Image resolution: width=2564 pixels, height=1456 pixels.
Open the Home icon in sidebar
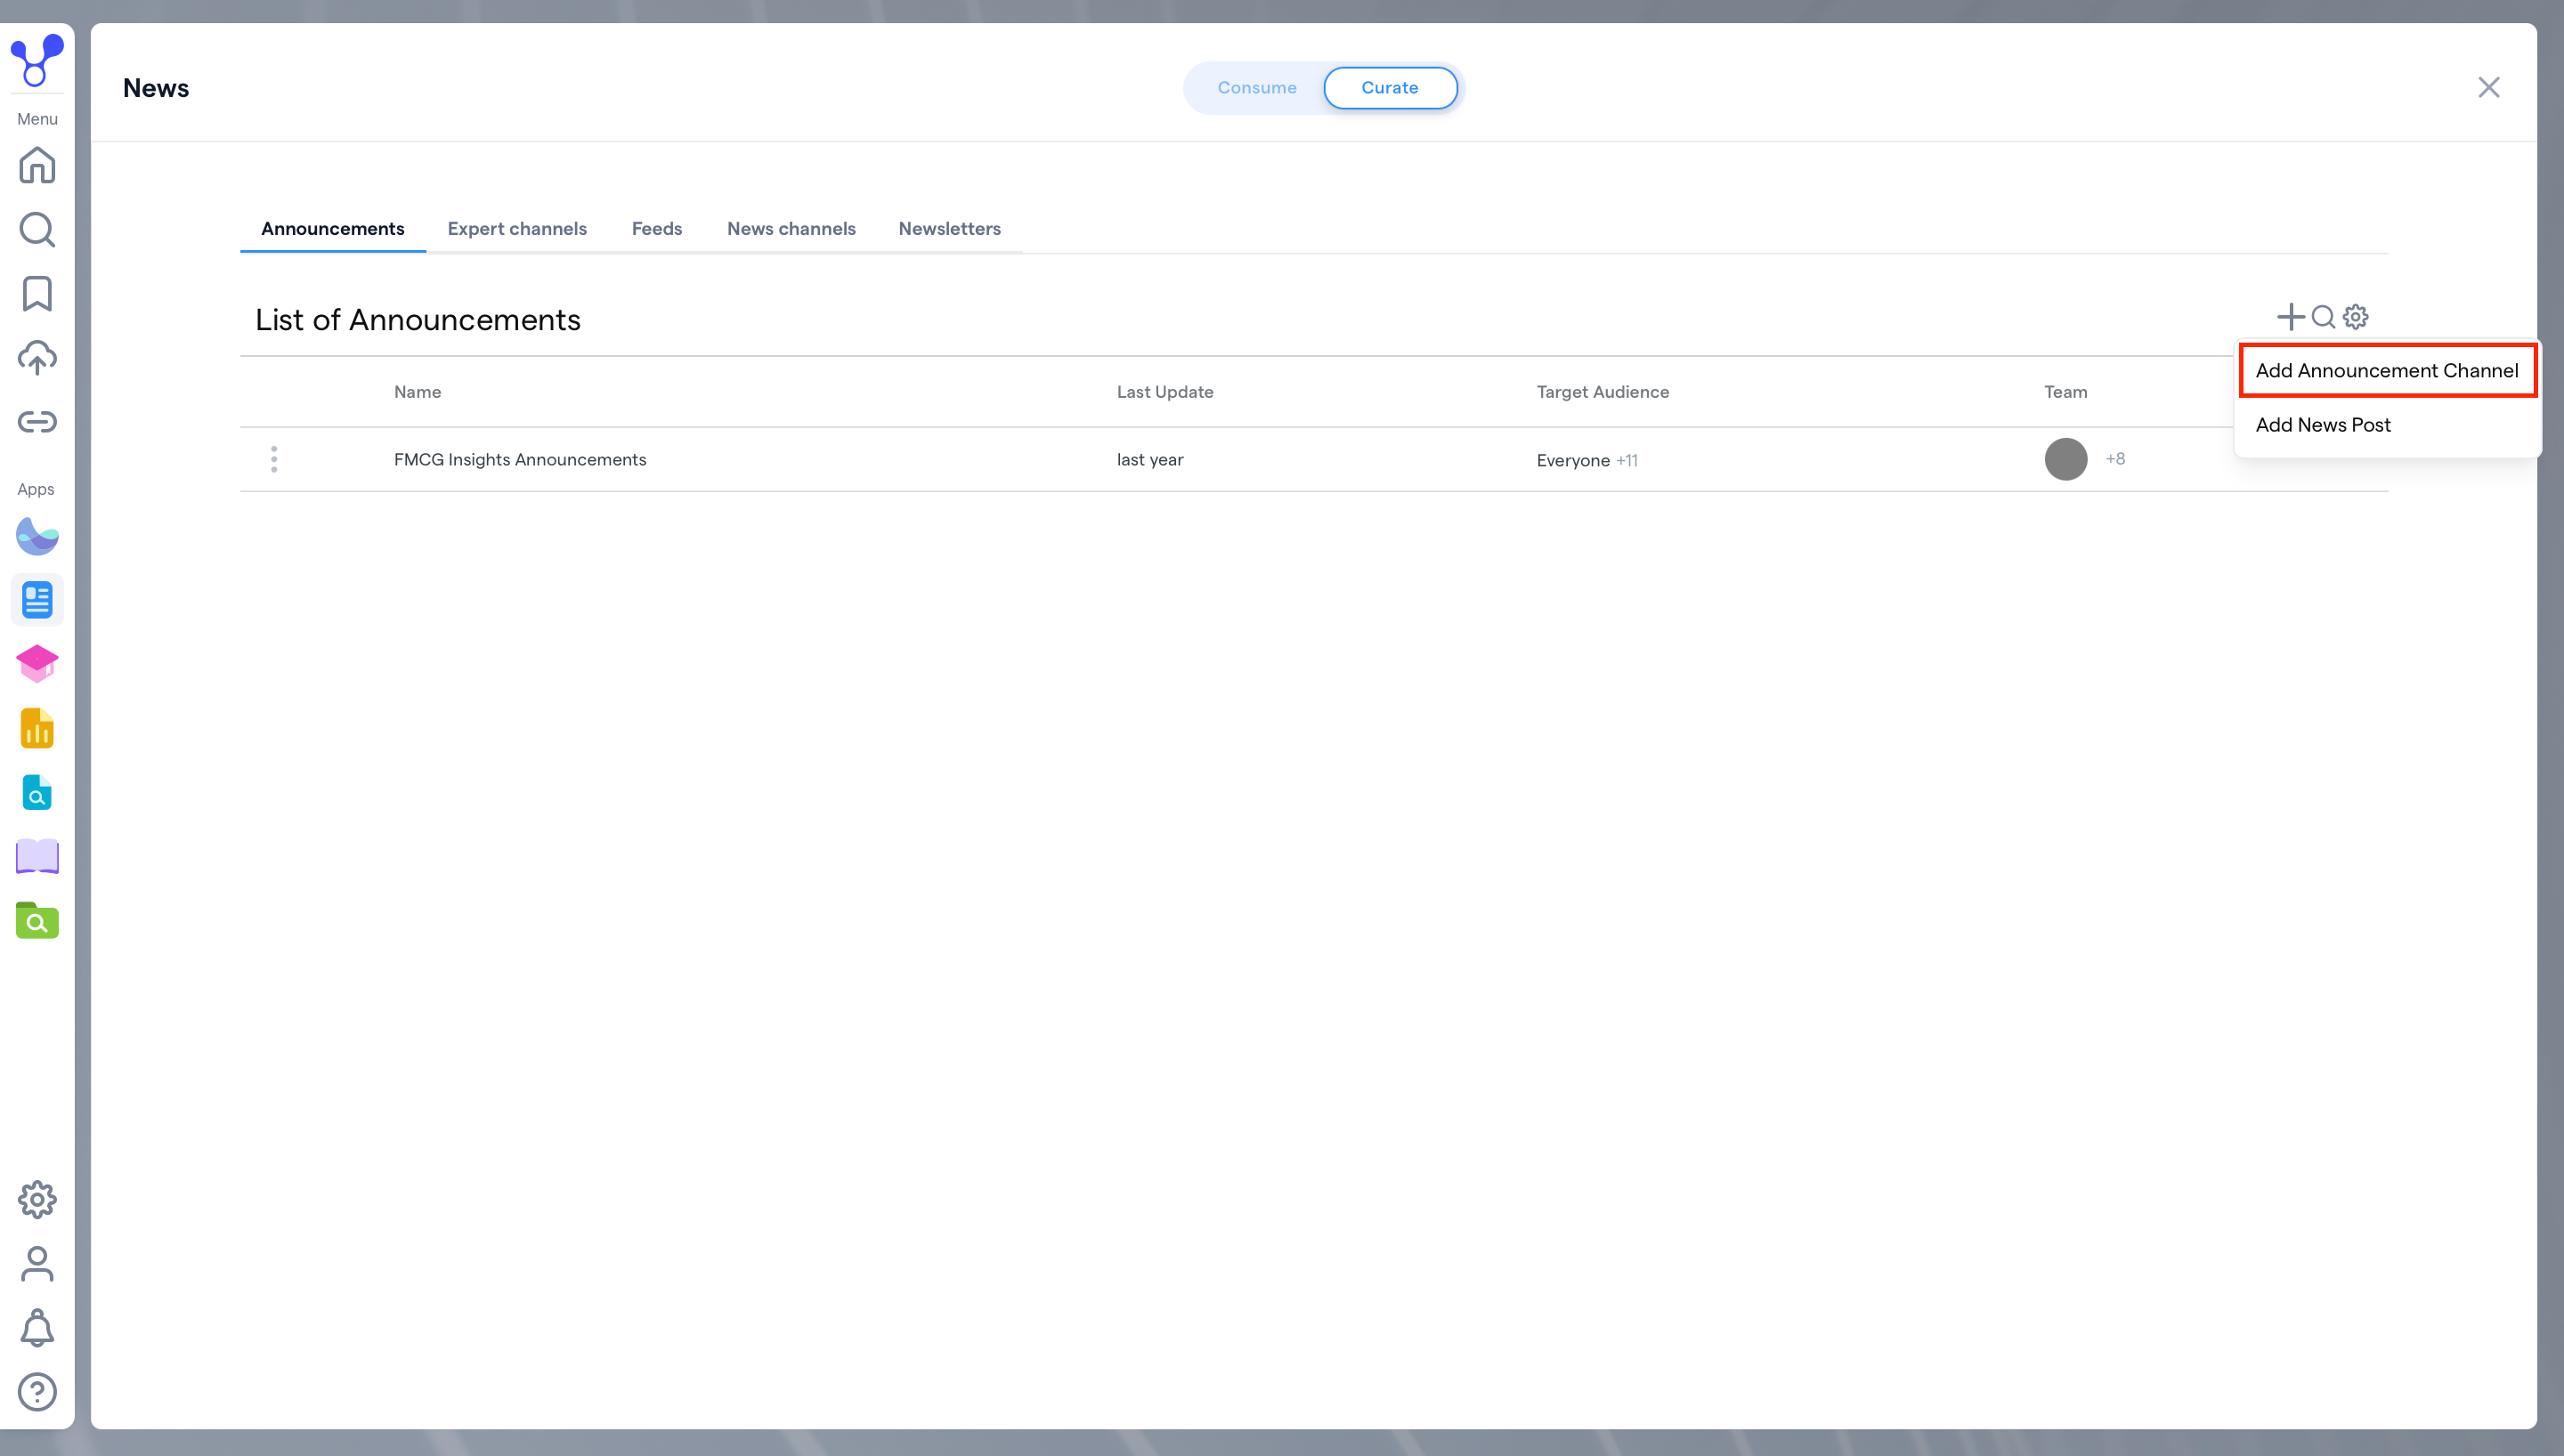37,165
